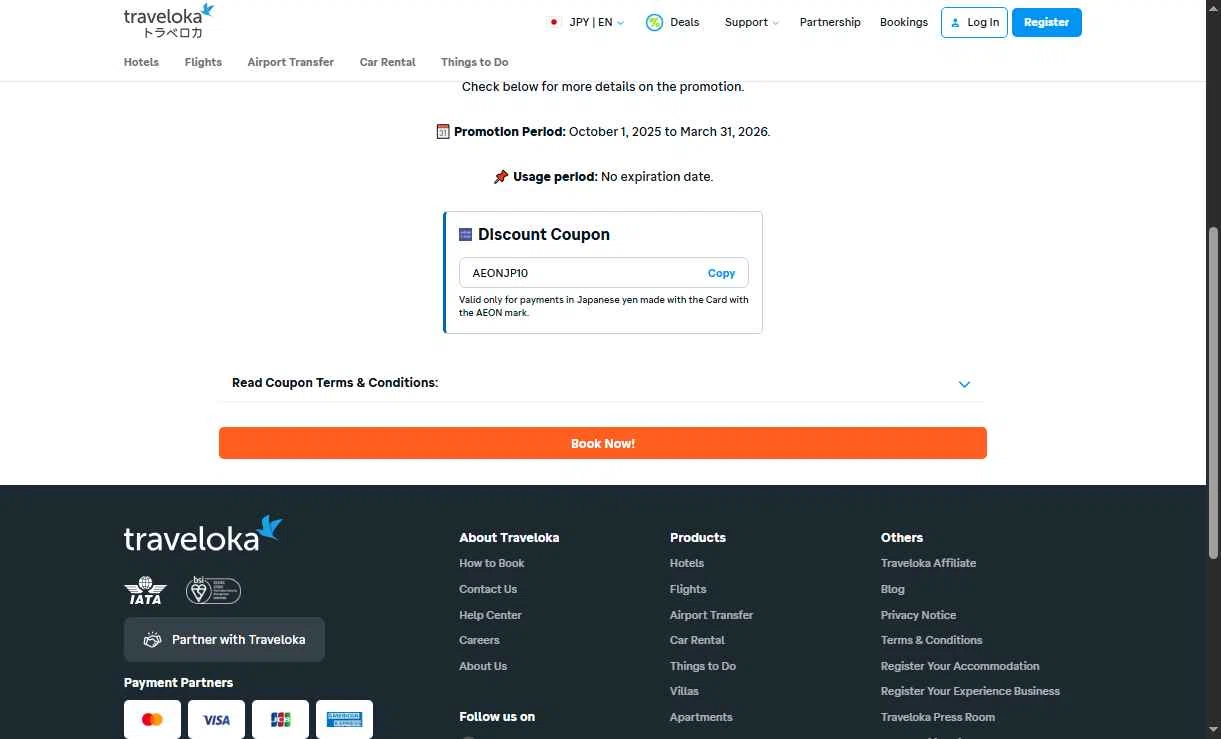Screen dimensions: 1221x739
Task: Click Partner with Traveloka button
Action: point(224,640)
